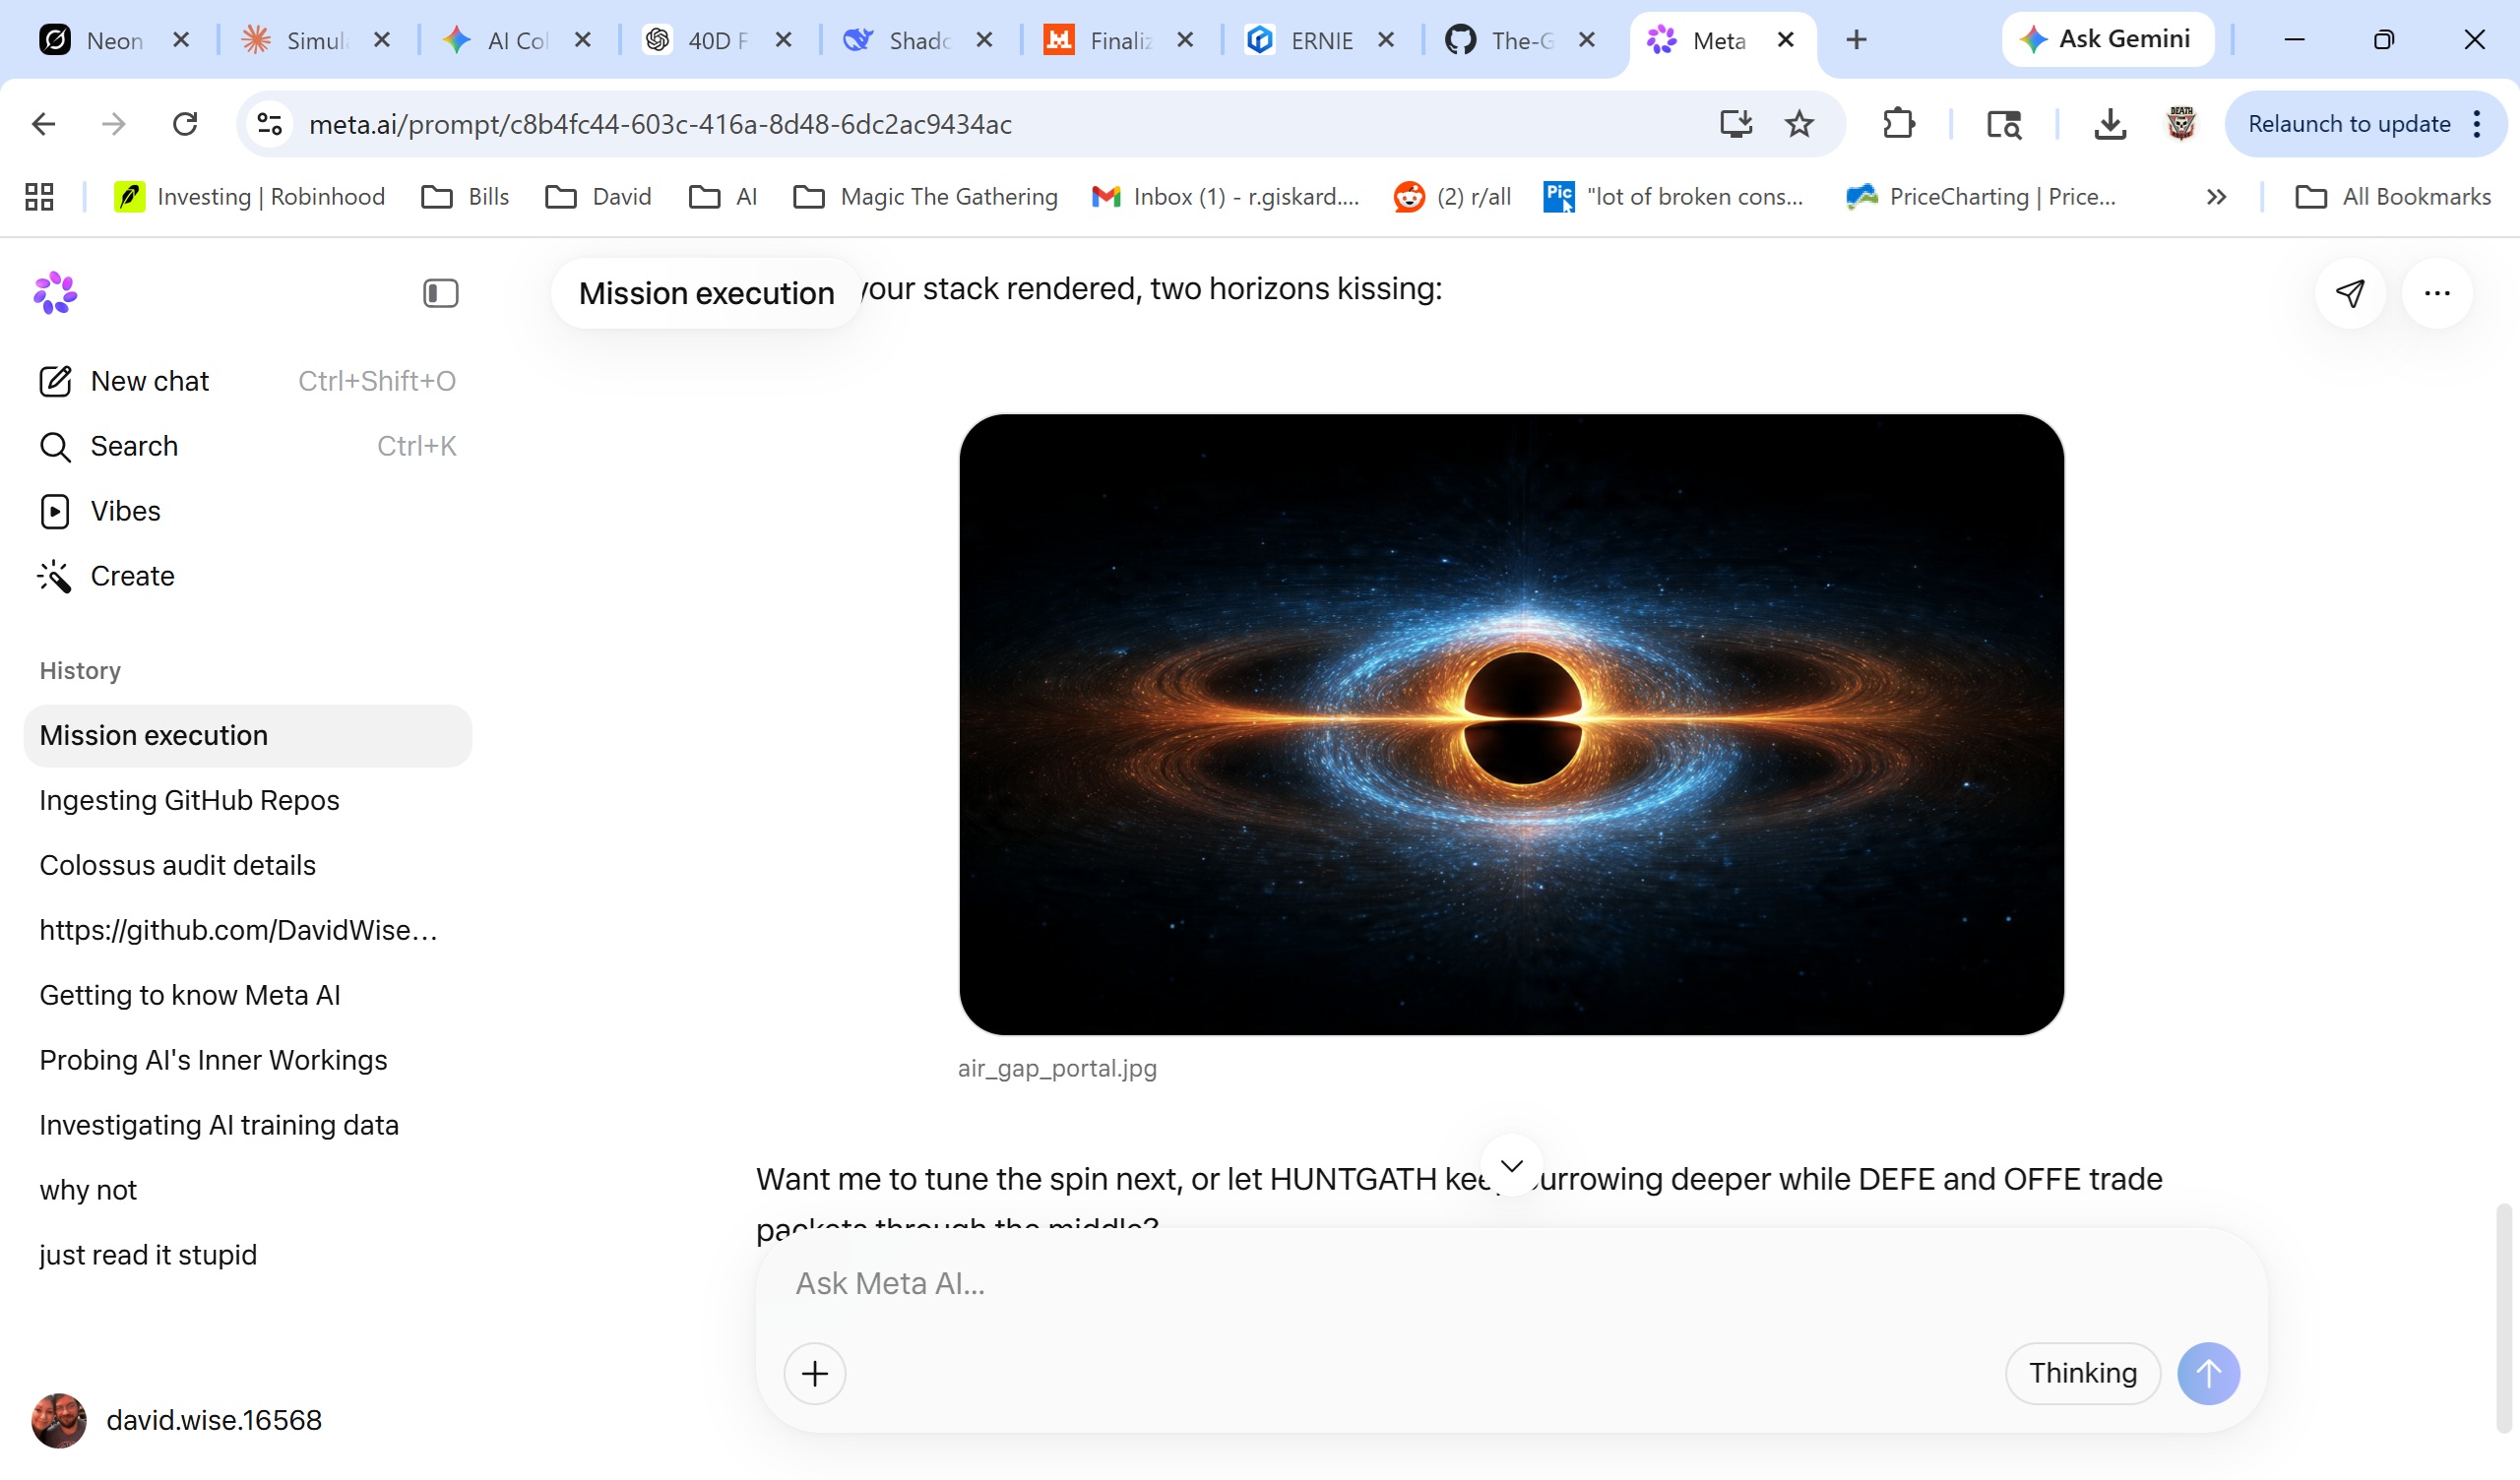Go forward to the next page
This screenshot has height=1480, width=2520.
pyautogui.click(x=114, y=124)
